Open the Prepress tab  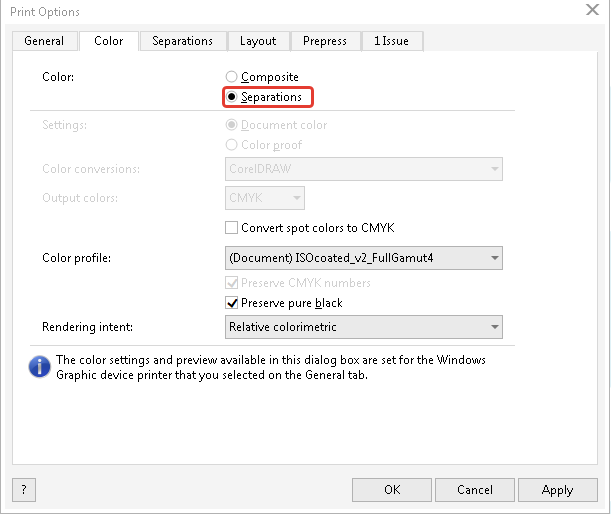pos(324,41)
